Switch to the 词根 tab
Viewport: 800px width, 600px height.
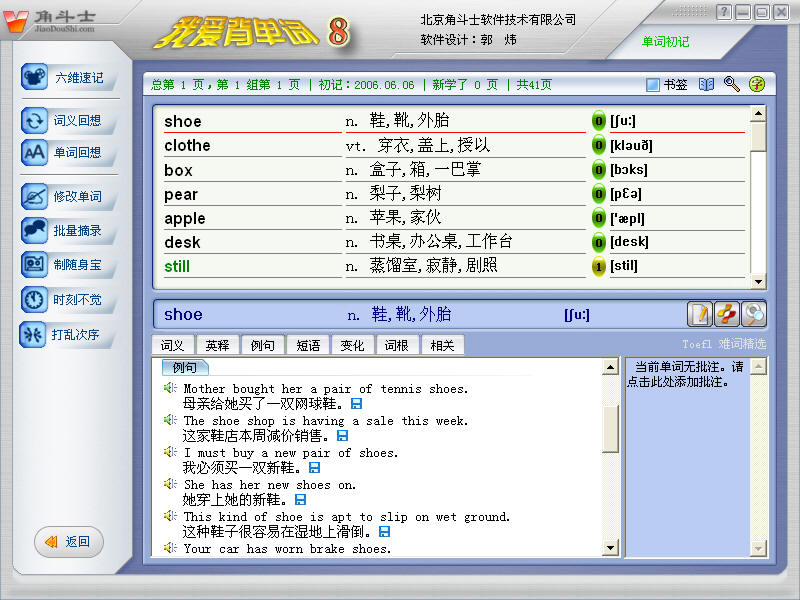396,345
